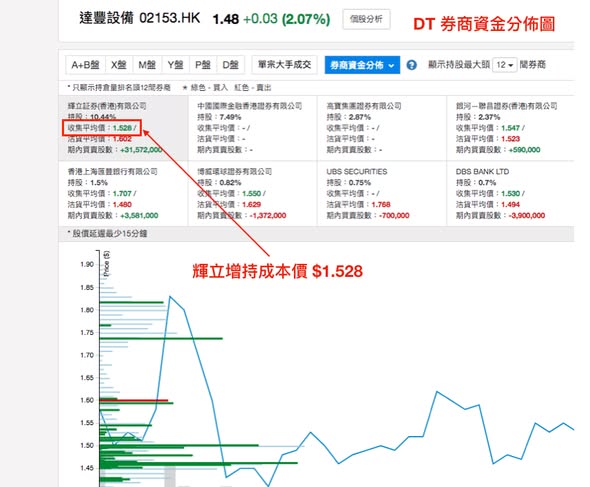Click the -1,372,000 net shares figure
Image resolution: width=590 pixels, height=487 pixels.
pyautogui.click(x=268, y=216)
